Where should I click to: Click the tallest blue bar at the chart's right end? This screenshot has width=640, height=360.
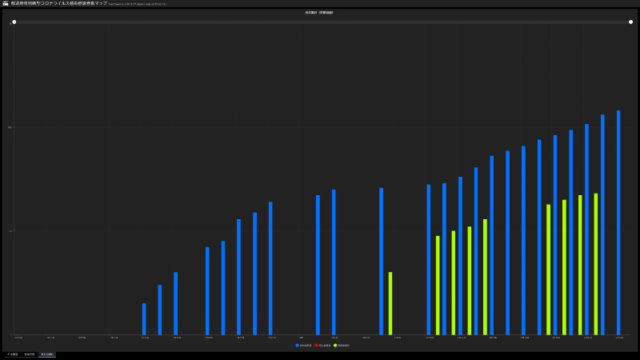coord(618,222)
